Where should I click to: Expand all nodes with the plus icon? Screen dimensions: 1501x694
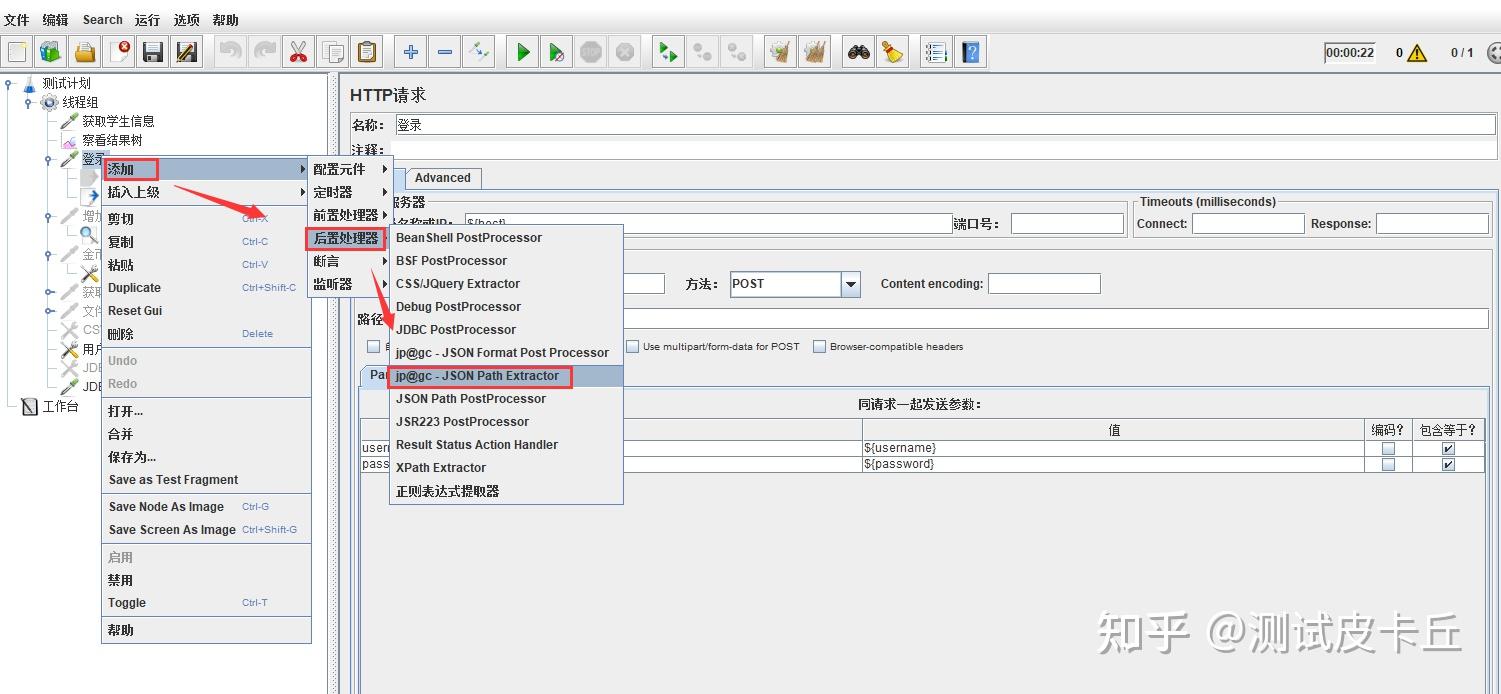tap(410, 52)
